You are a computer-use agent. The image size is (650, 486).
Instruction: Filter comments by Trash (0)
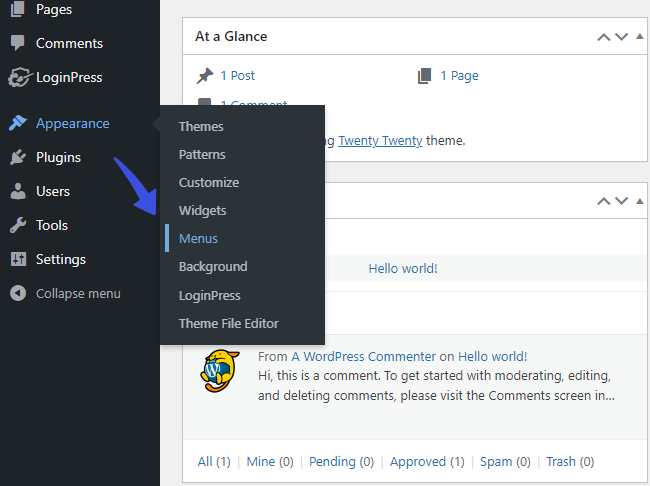(x=570, y=462)
